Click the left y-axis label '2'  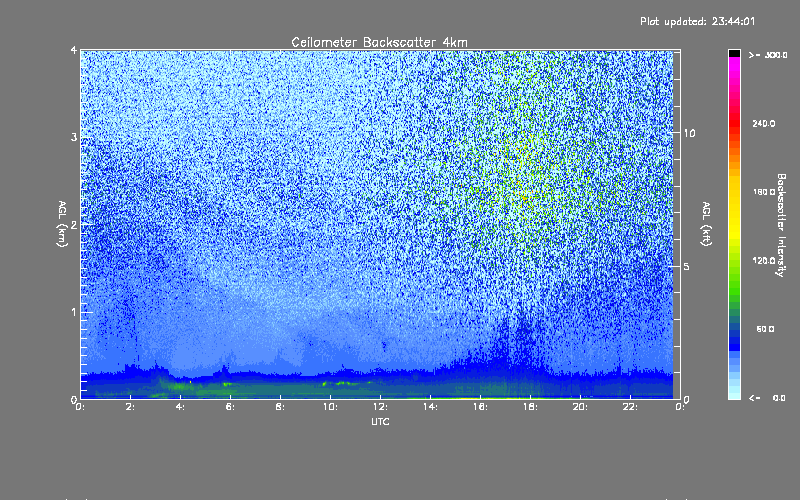pyautogui.click(x=74, y=224)
